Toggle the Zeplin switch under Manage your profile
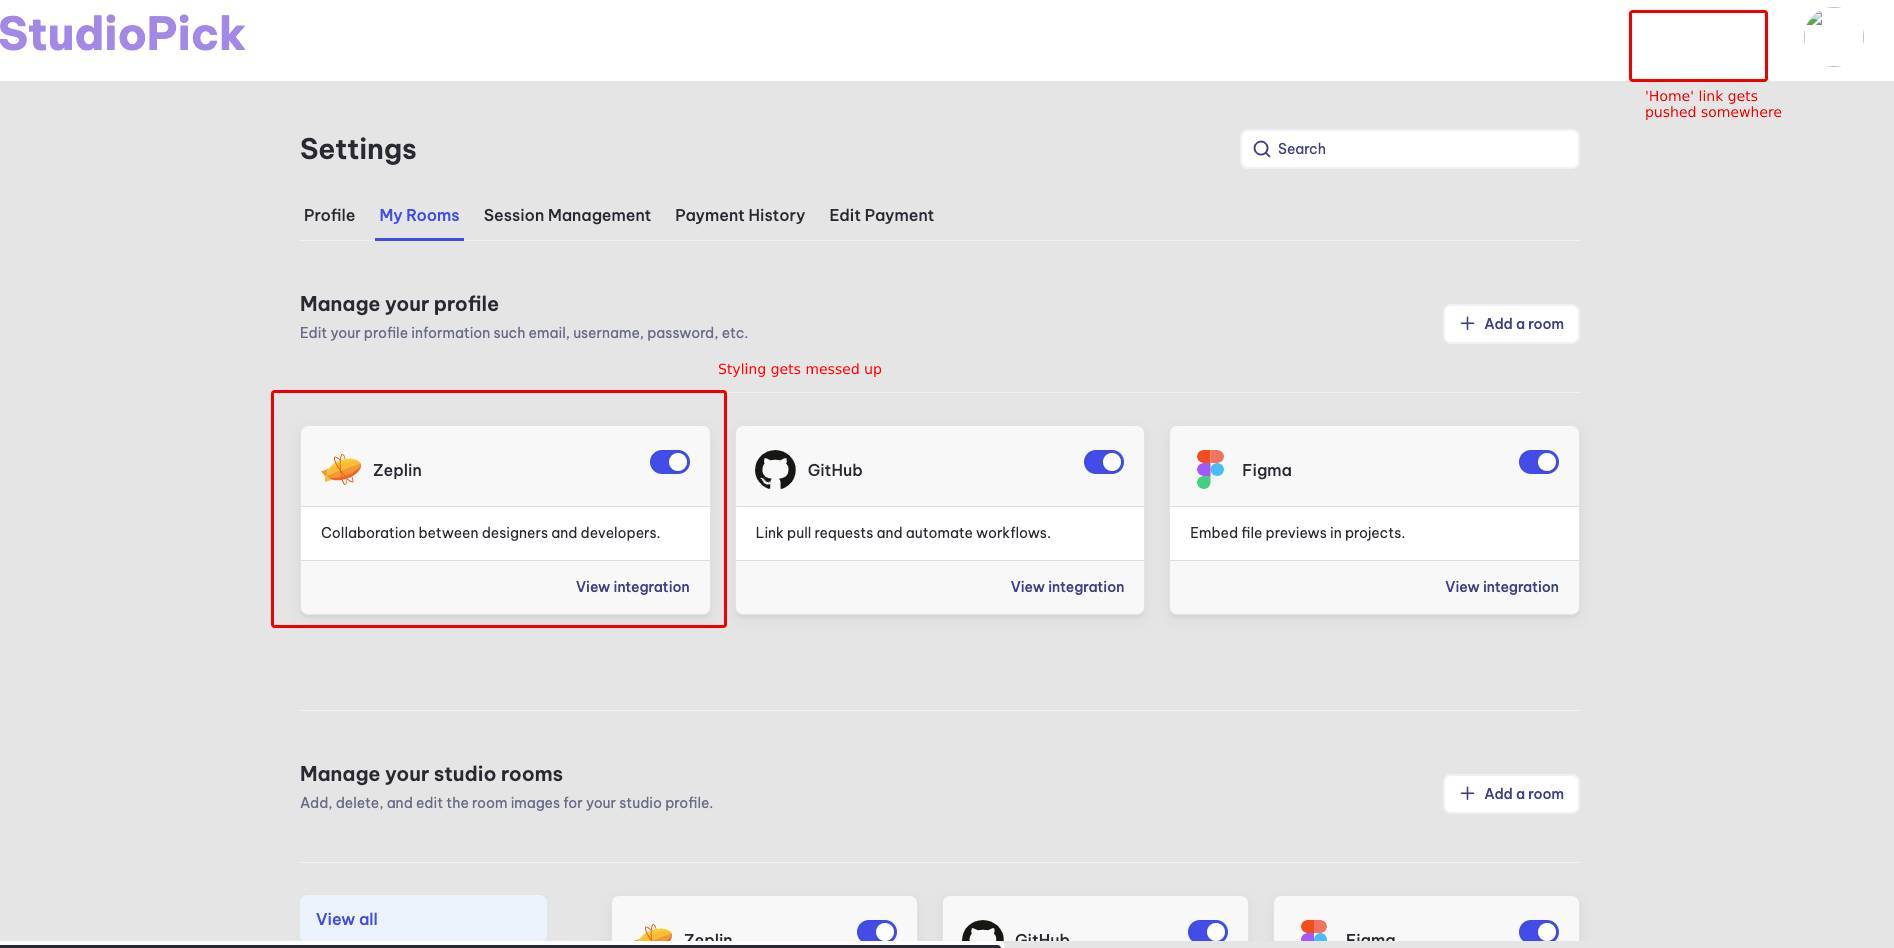Image resolution: width=1894 pixels, height=948 pixels. 670,462
